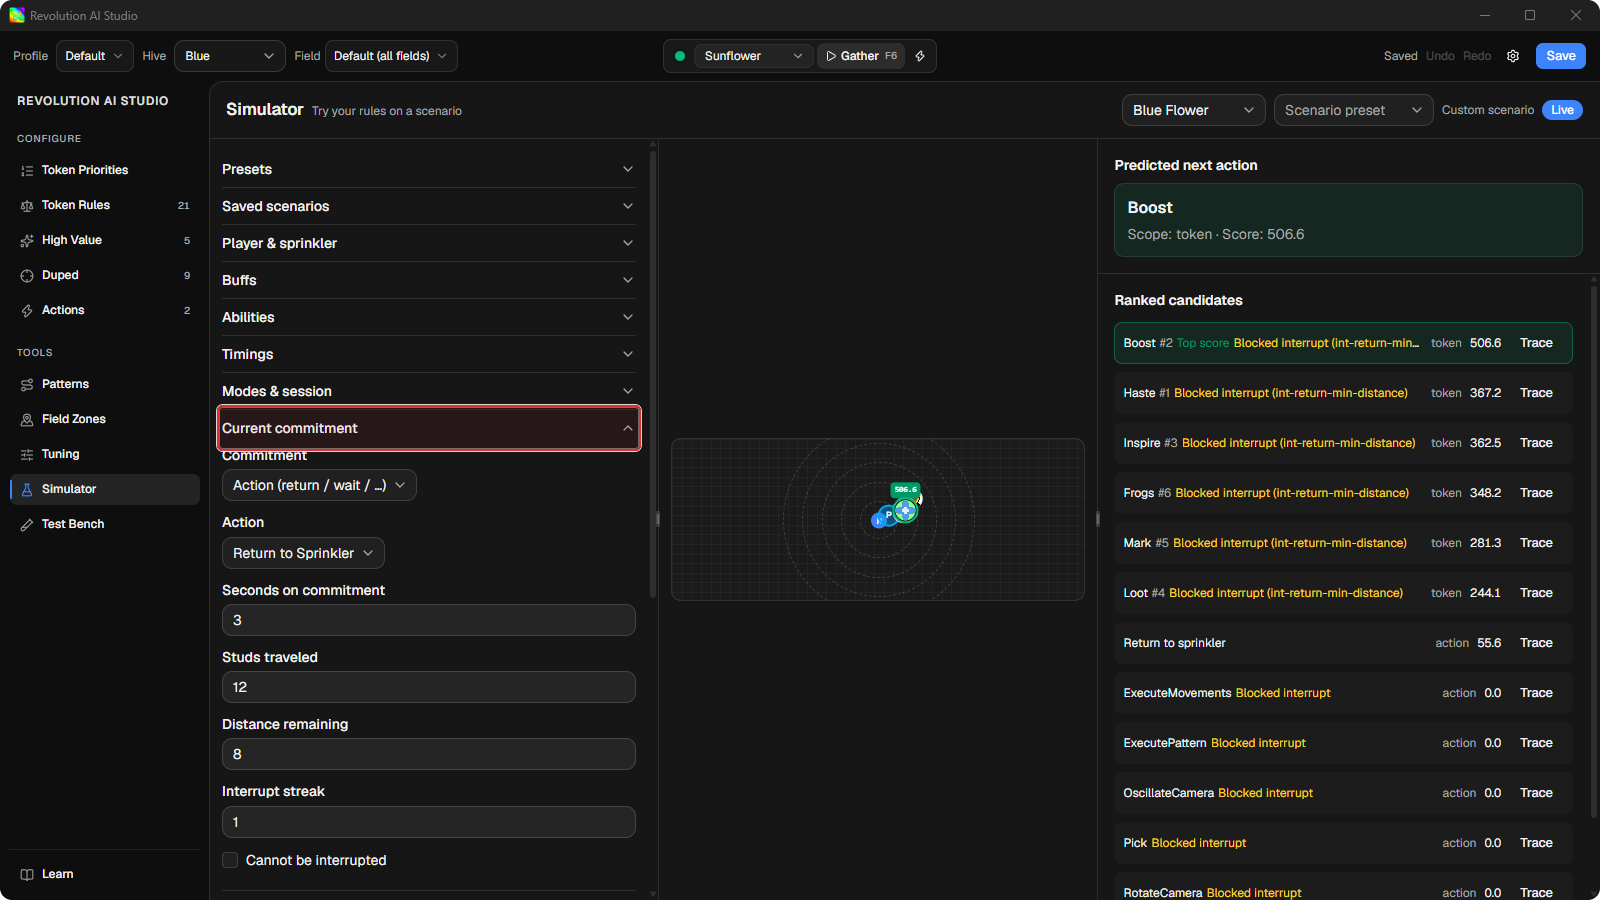Open the Field Default (all fields) dropdown

tap(391, 56)
